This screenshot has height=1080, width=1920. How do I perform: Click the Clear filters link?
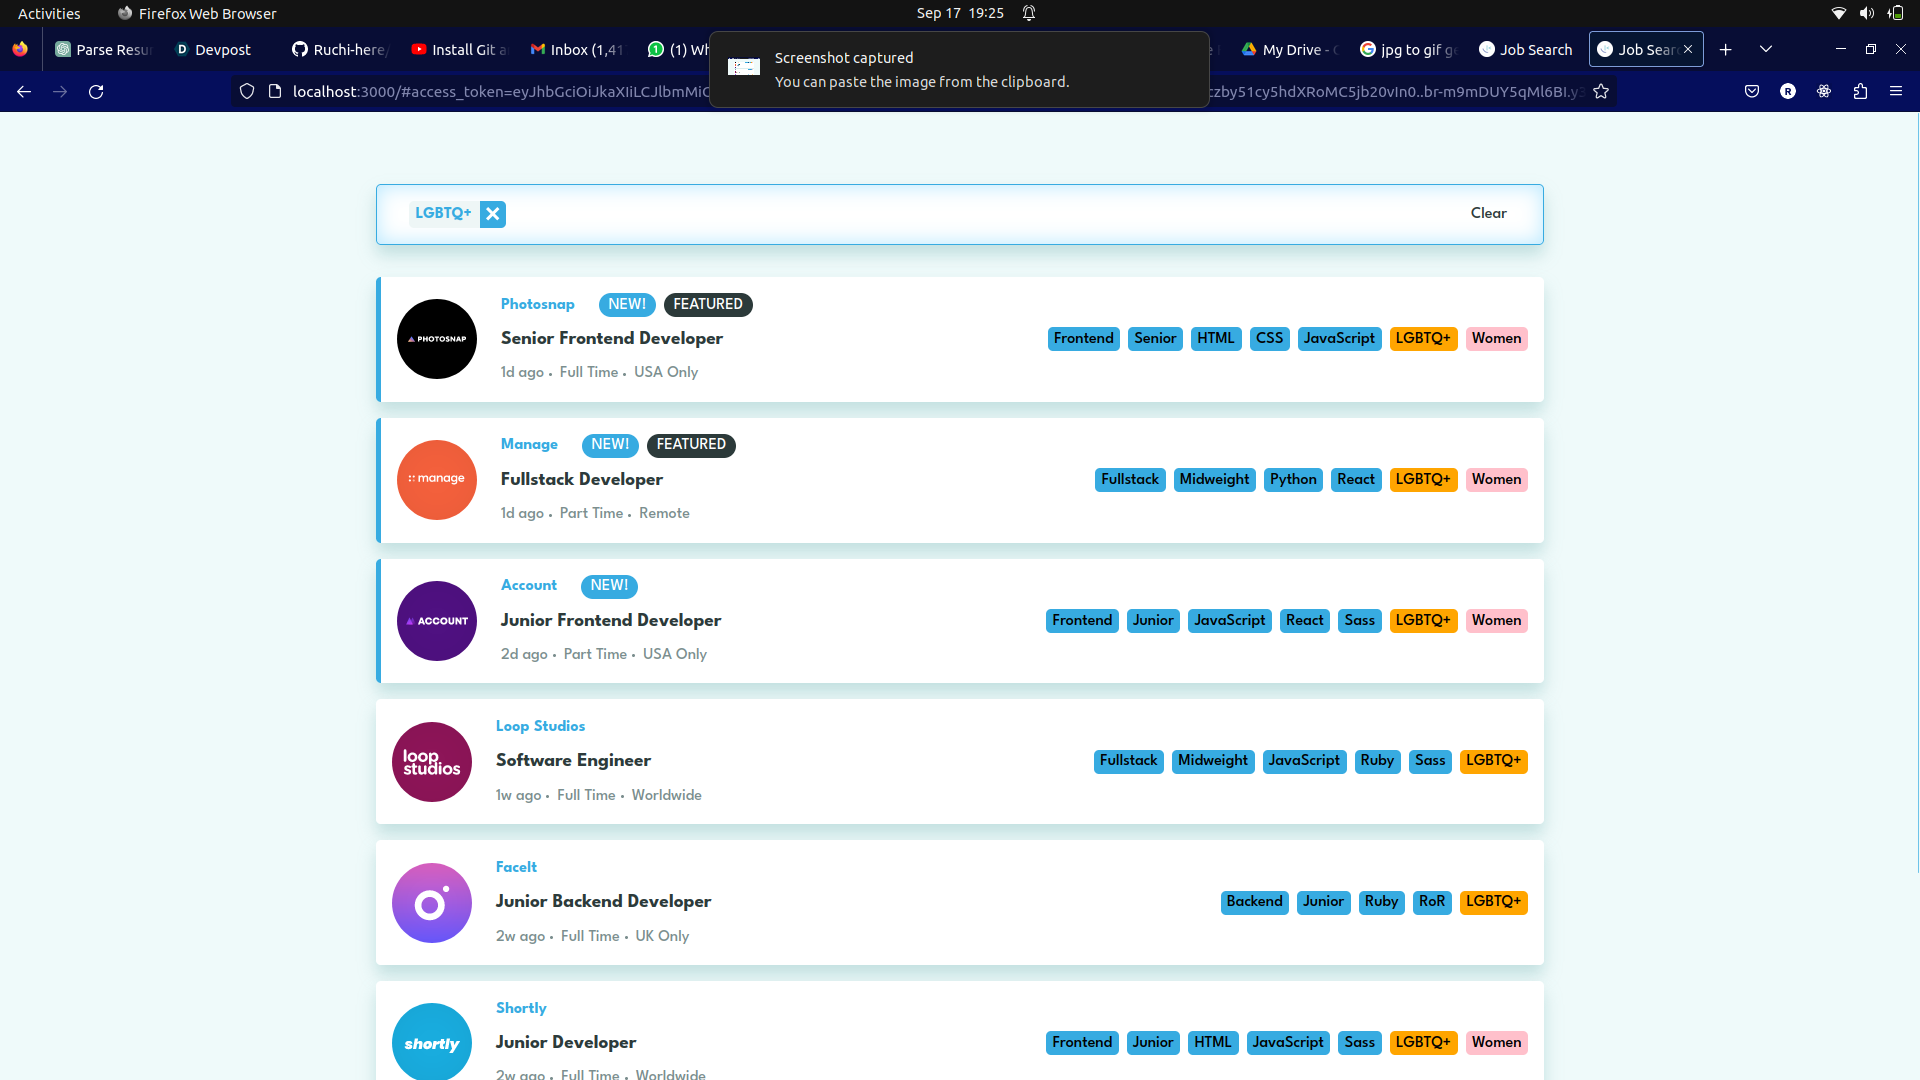click(1488, 213)
